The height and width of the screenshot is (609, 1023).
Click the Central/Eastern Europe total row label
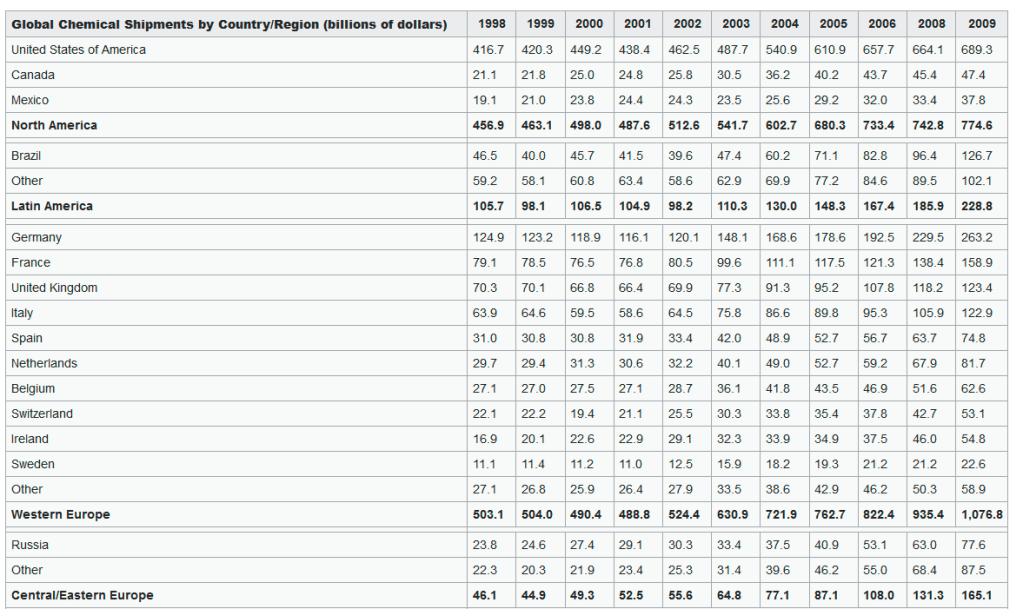tap(82, 595)
